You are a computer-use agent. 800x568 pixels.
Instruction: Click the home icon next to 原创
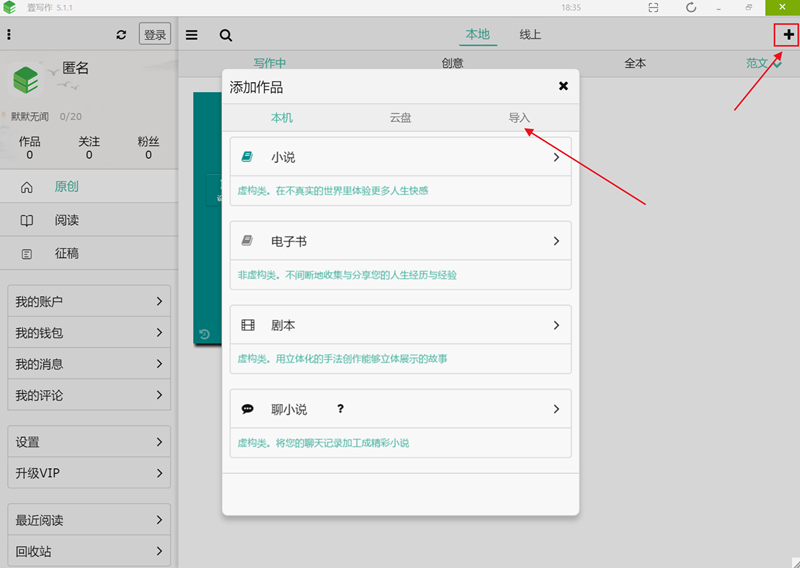point(27,187)
